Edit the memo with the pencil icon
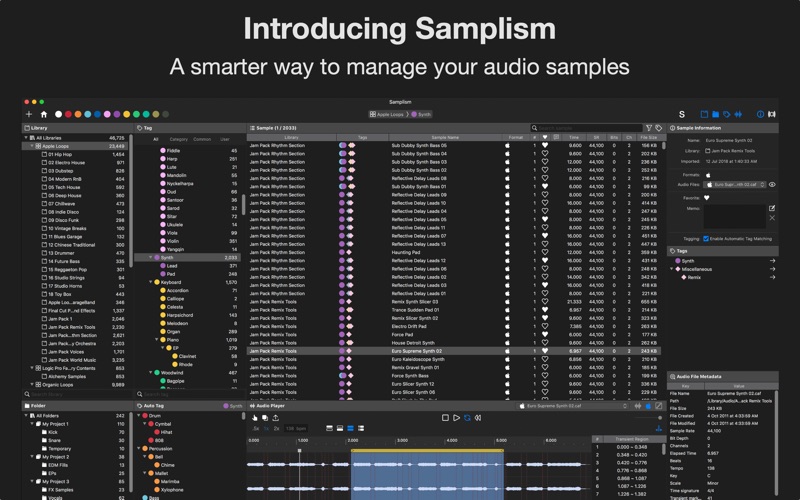The width and height of the screenshot is (800, 500). 772,208
